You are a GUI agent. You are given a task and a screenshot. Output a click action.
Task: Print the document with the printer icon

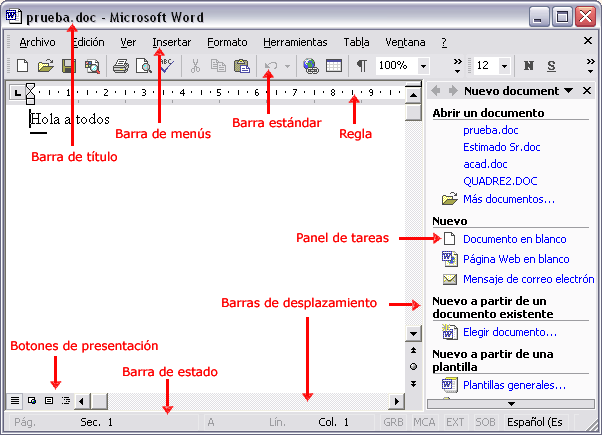pos(121,66)
